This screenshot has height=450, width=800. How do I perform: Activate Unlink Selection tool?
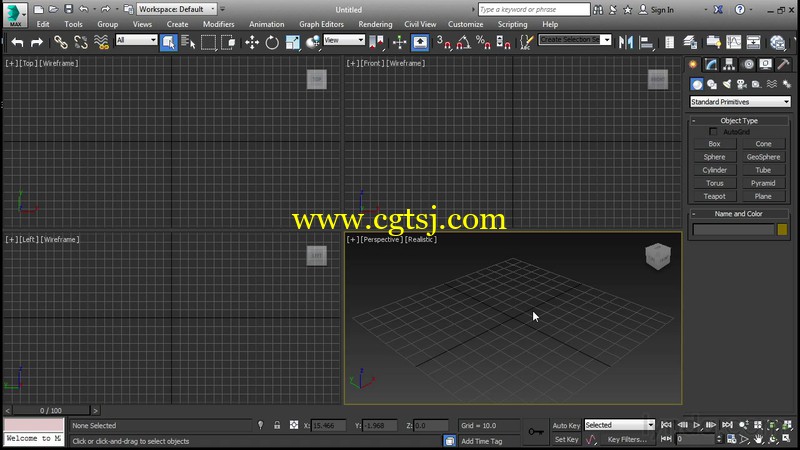click(x=81, y=42)
